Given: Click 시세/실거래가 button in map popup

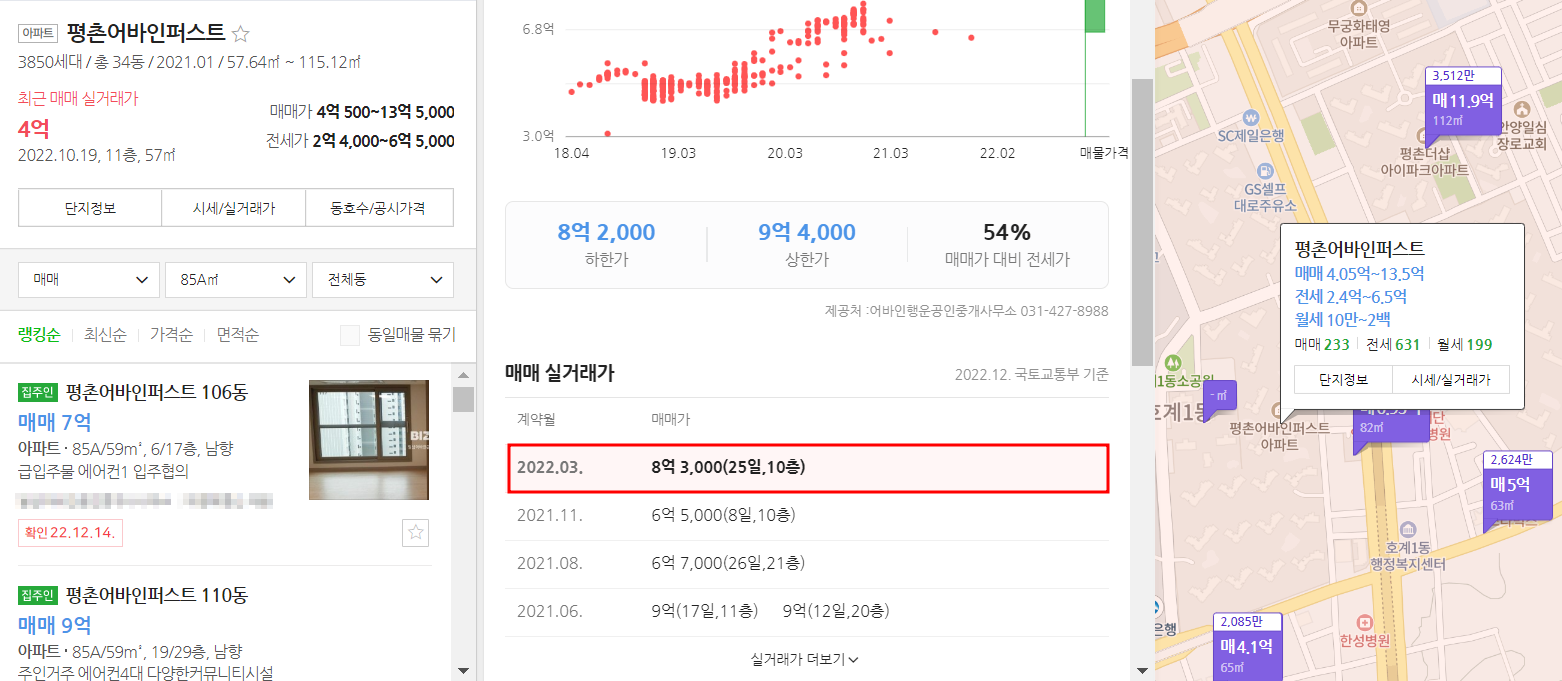Looking at the screenshot, I should [x=1450, y=380].
